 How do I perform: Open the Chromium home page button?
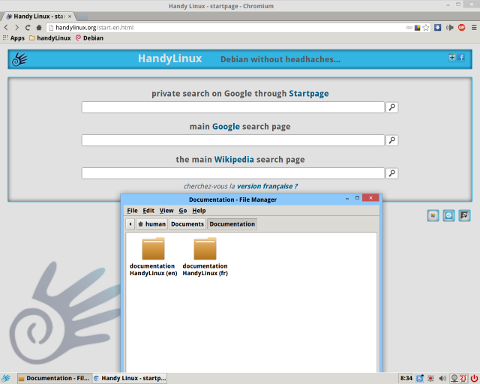[x=39, y=28]
